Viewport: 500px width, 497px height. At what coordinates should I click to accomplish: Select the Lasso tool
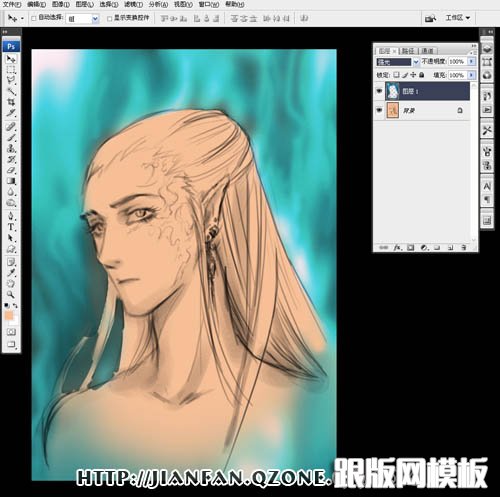click(11, 80)
